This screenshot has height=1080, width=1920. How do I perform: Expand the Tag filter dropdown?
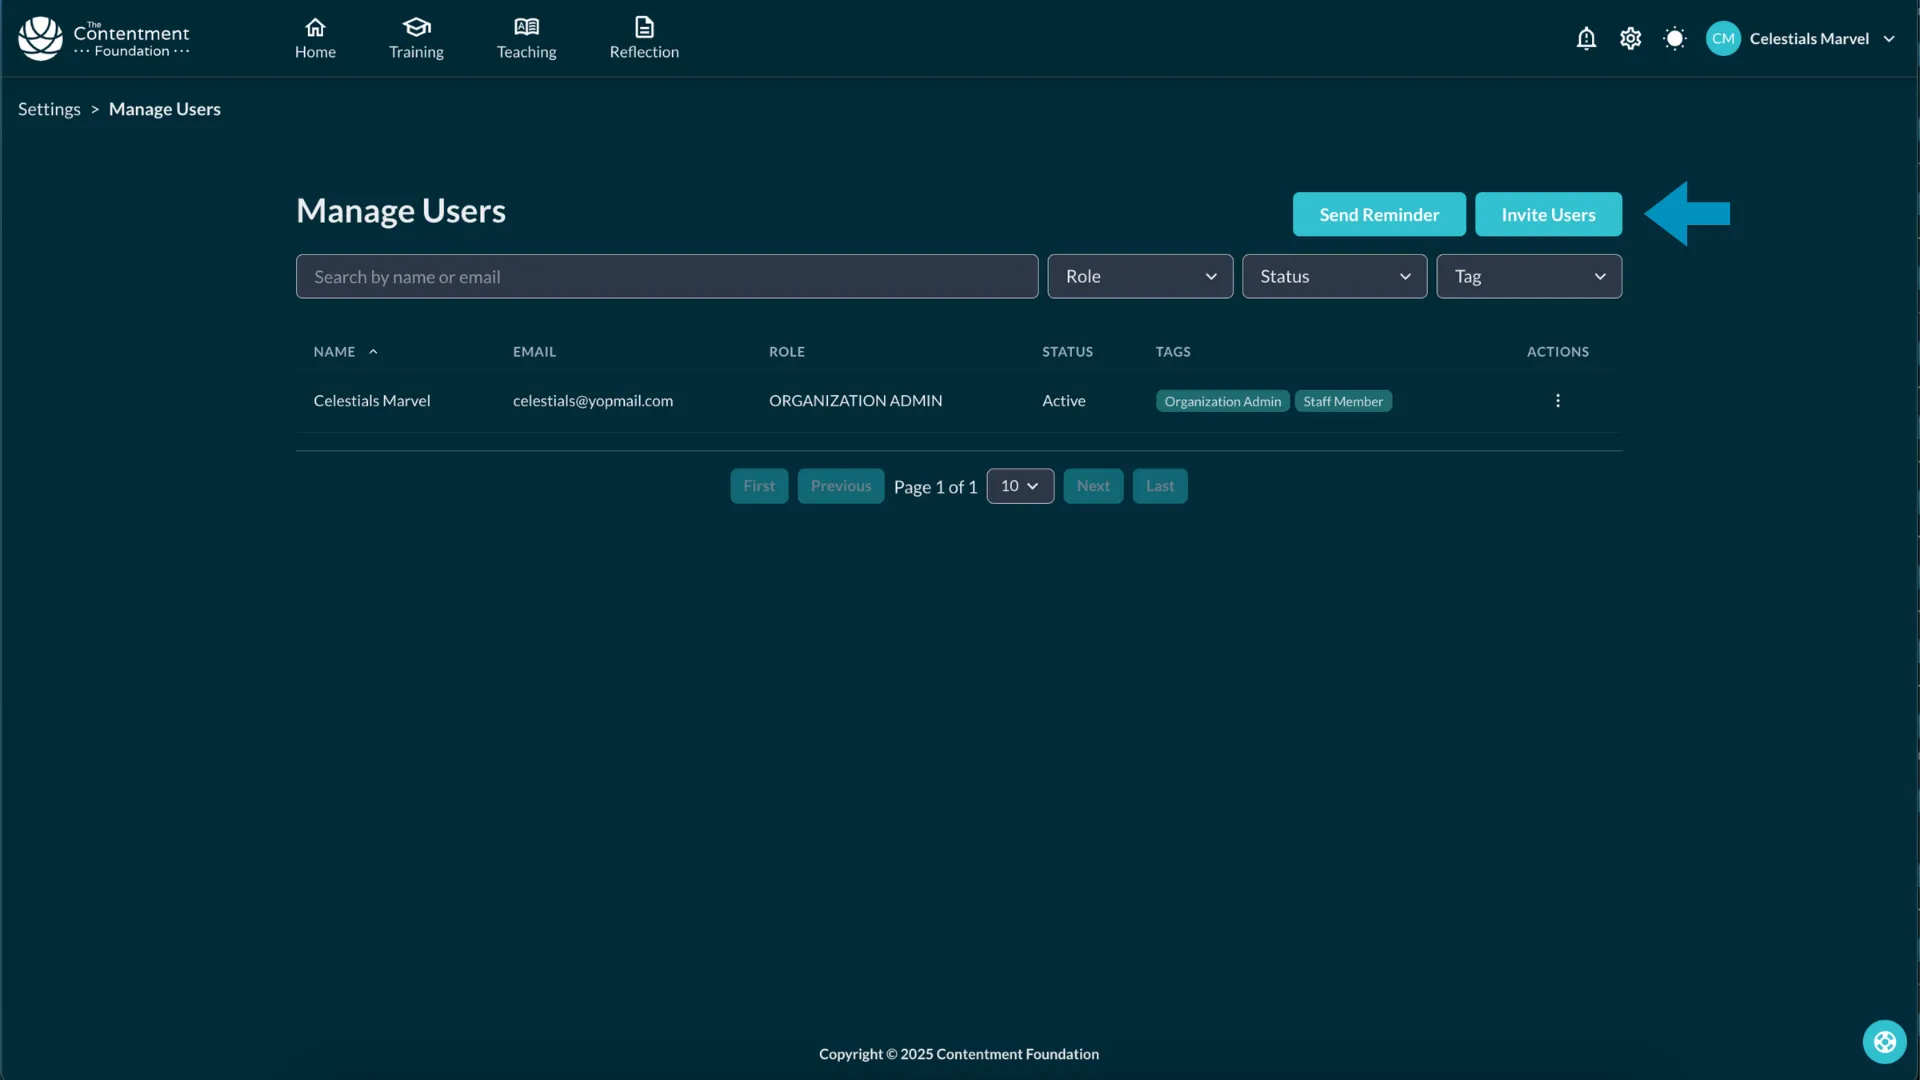pyautogui.click(x=1529, y=277)
